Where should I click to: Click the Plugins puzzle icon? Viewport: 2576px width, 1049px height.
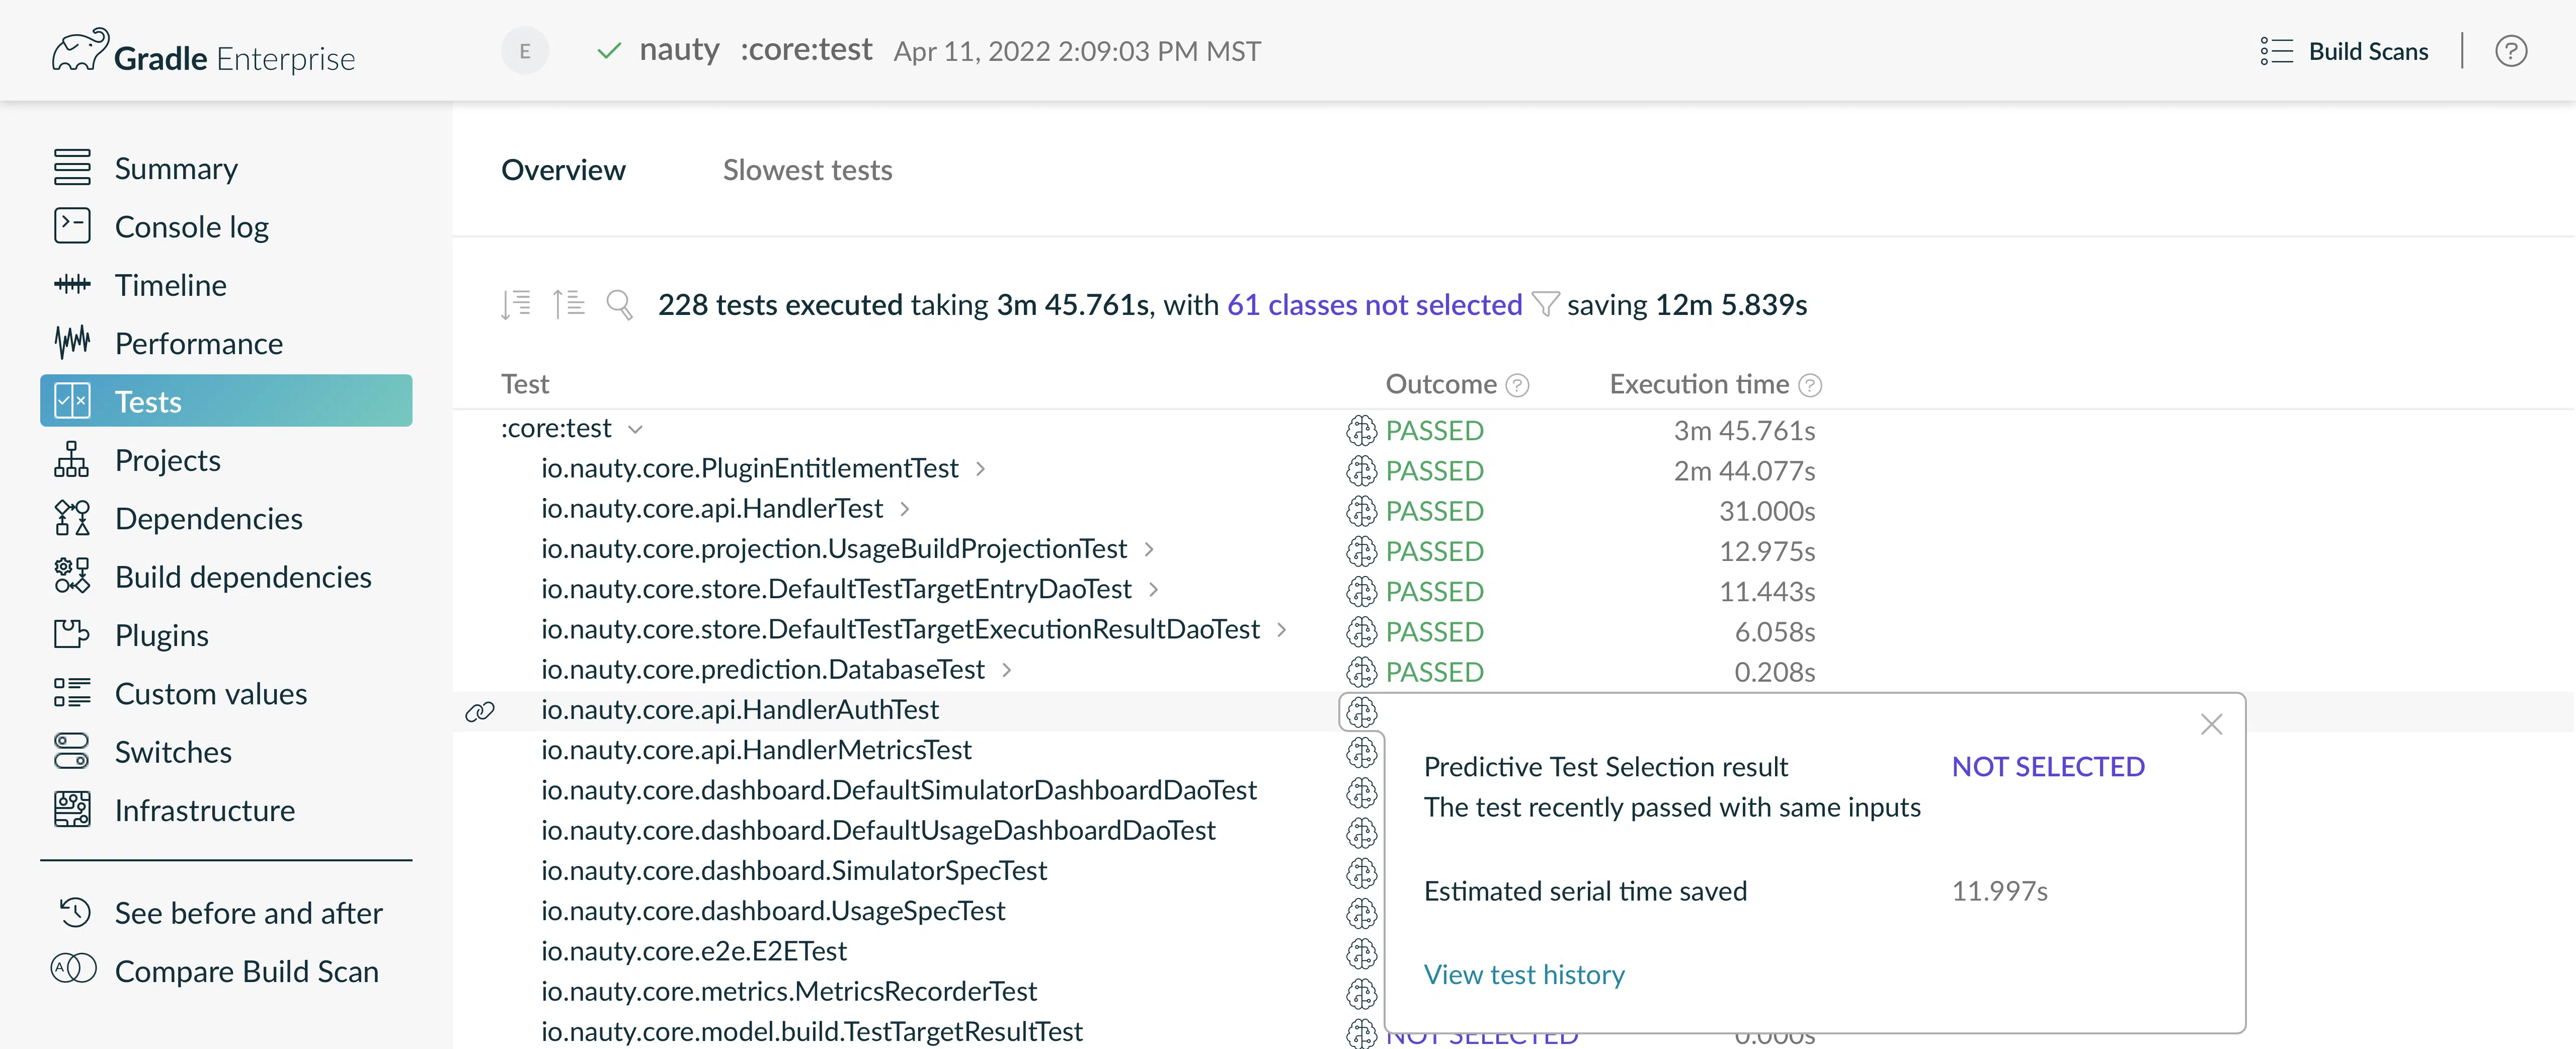[72, 635]
